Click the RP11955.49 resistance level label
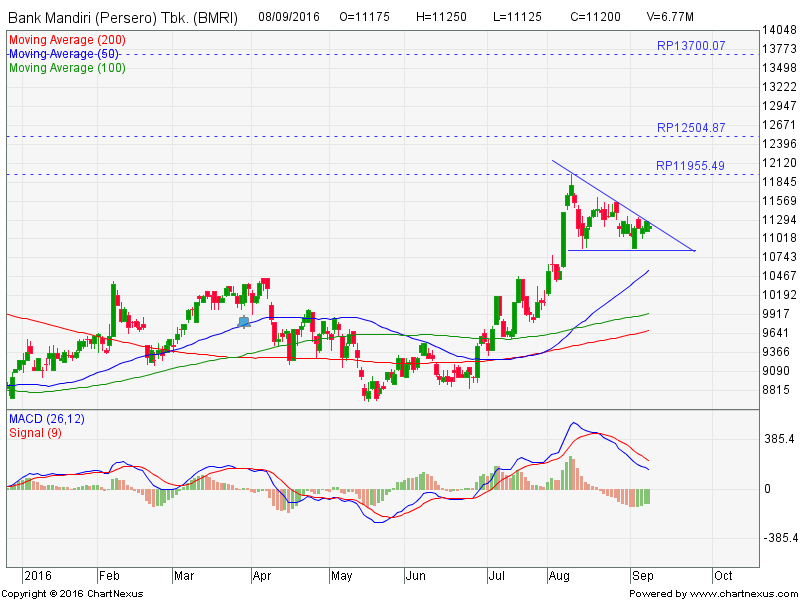Viewport: 800px width, 600px height. click(690, 166)
